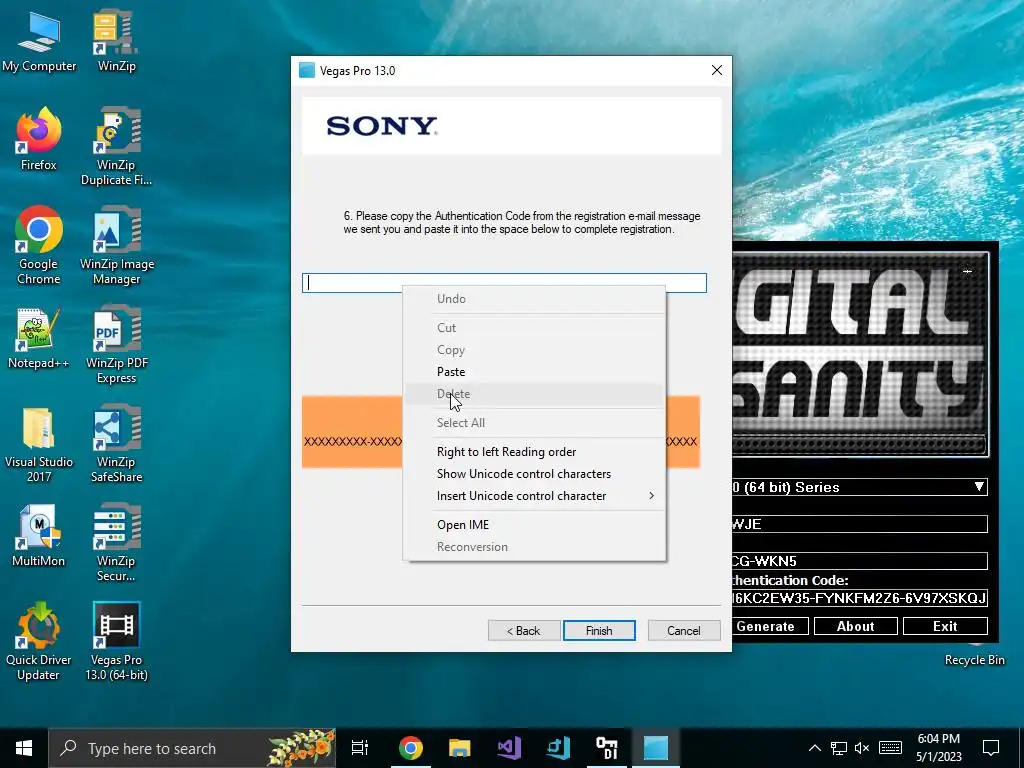
Task: Open touch keyboard tray icon
Action: pyautogui.click(x=890, y=748)
